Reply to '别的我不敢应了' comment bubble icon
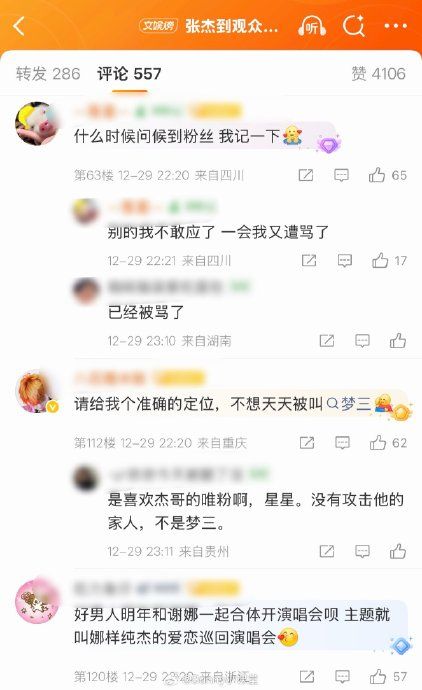422x690 pixels. pos(345,261)
